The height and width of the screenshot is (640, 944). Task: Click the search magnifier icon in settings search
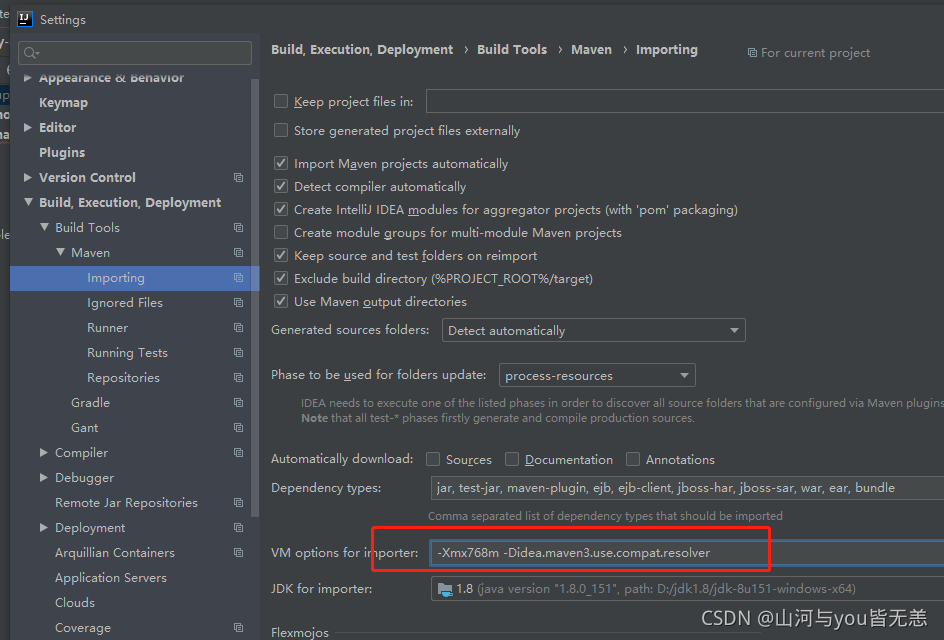tap(31, 54)
